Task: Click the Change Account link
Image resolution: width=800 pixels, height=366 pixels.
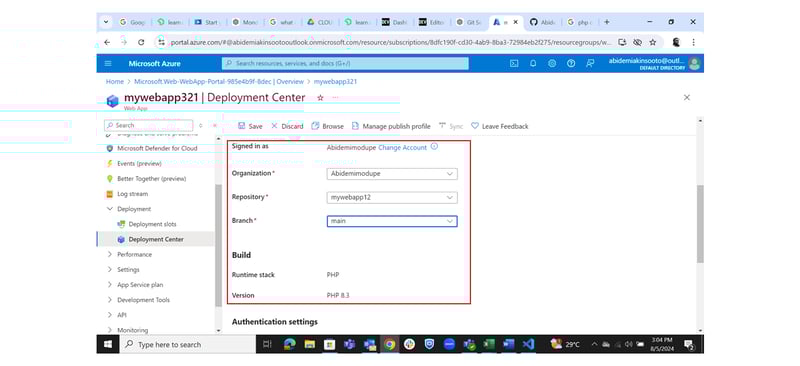Action: pyautogui.click(x=403, y=148)
